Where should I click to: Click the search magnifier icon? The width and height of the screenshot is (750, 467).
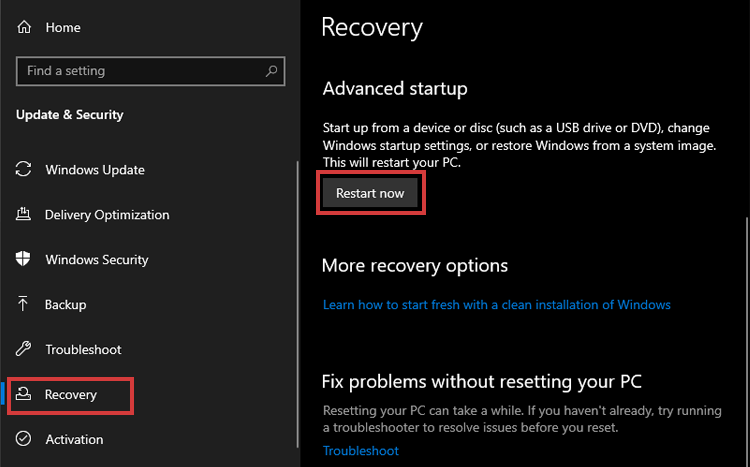click(x=271, y=71)
